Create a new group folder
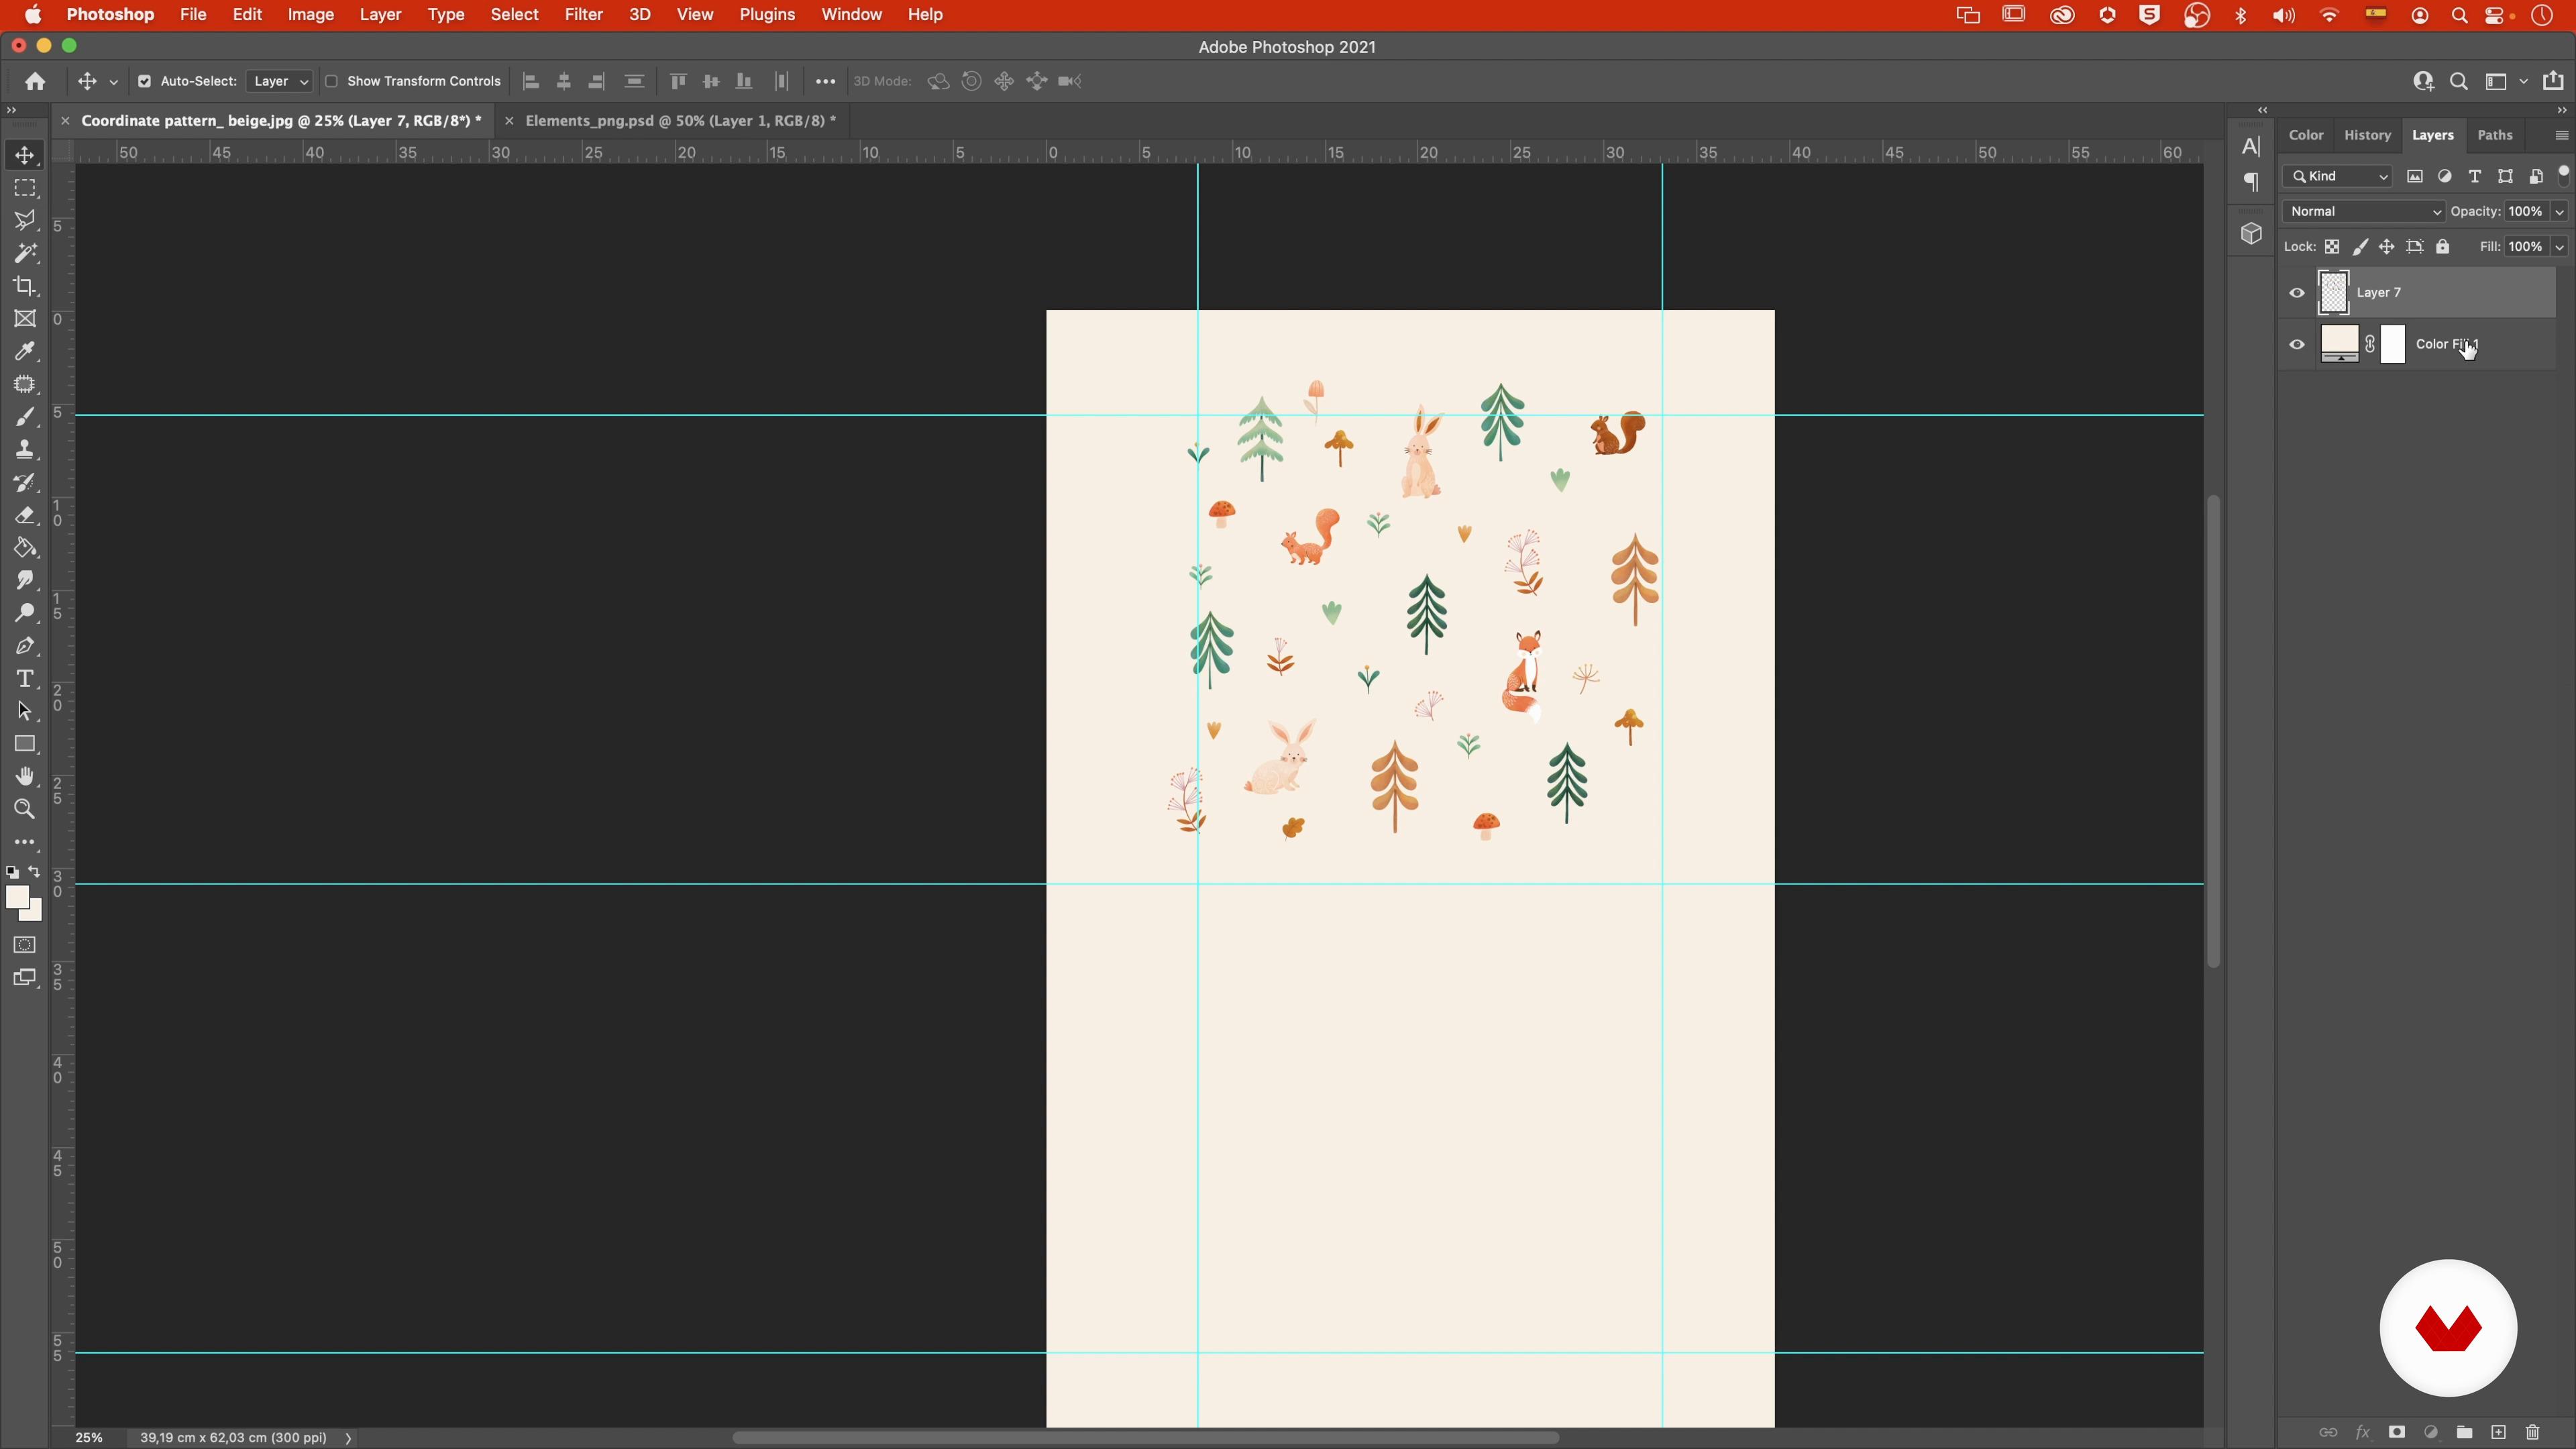The image size is (2576, 1449). pyautogui.click(x=2465, y=1432)
